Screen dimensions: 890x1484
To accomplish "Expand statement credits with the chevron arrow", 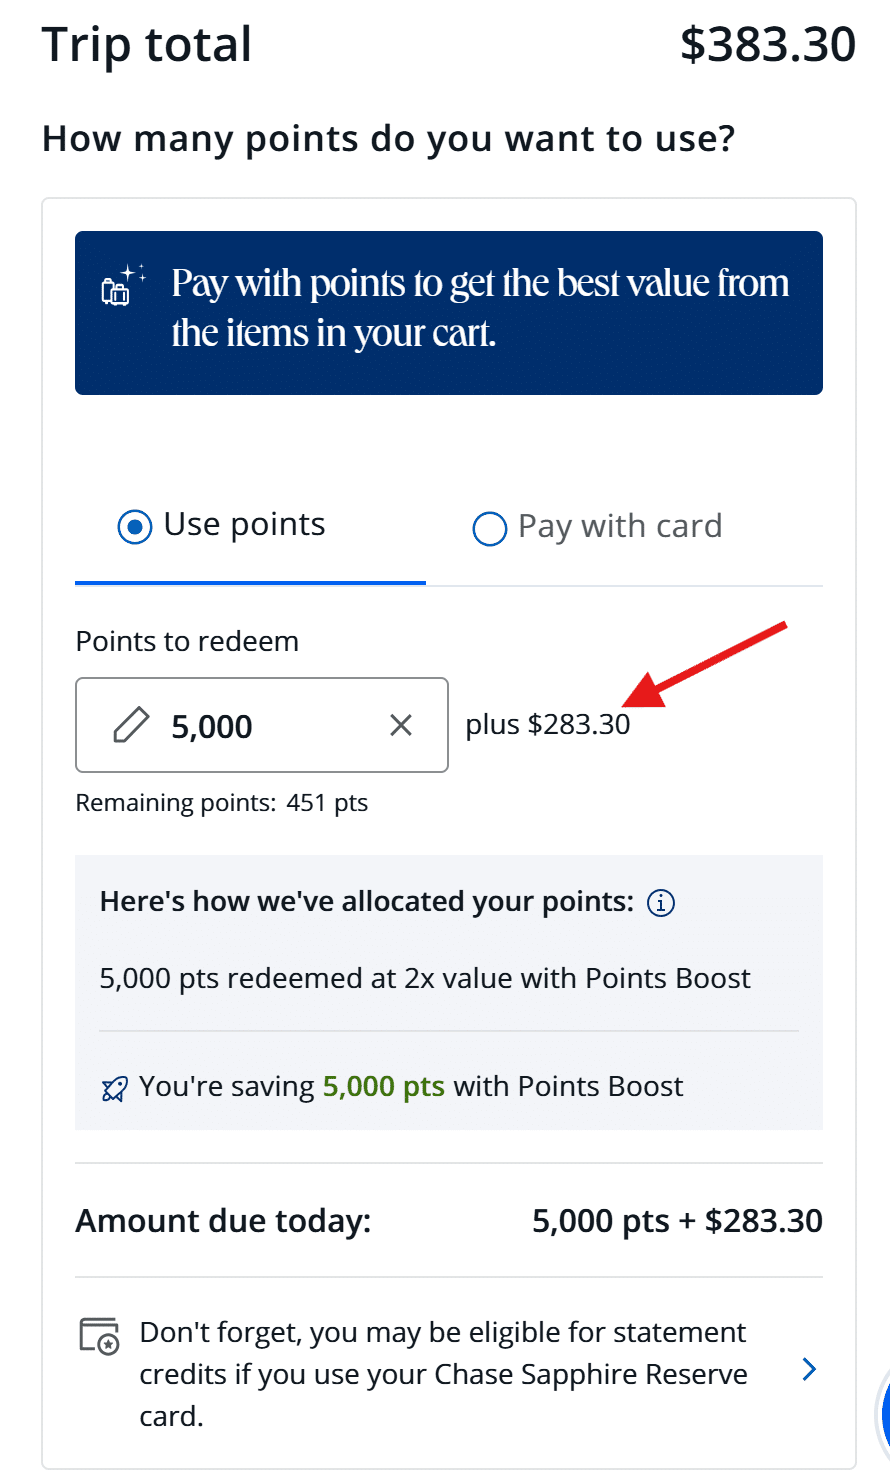I will [x=809, y=1370].
